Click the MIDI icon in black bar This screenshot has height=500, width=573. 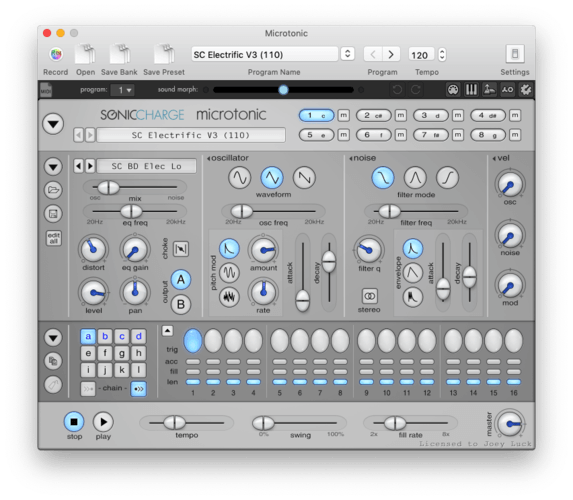46,90
